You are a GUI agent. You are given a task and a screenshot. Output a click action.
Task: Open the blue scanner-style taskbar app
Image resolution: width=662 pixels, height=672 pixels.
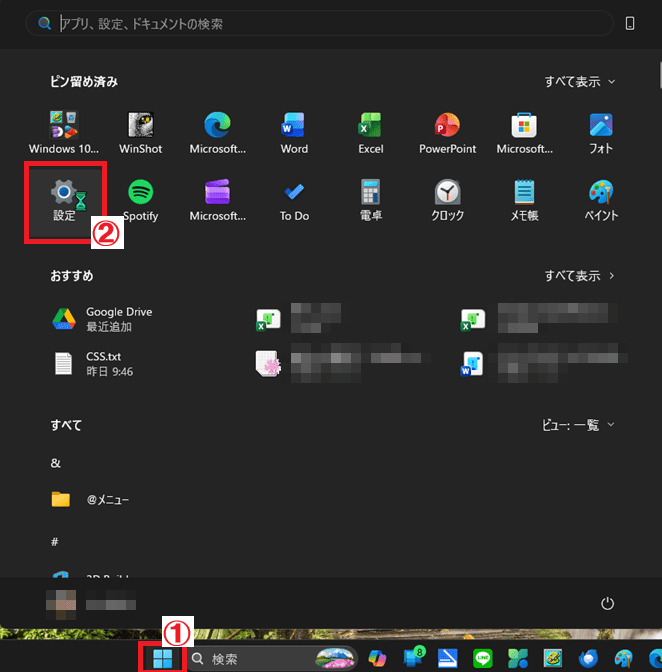click(448, 658)
